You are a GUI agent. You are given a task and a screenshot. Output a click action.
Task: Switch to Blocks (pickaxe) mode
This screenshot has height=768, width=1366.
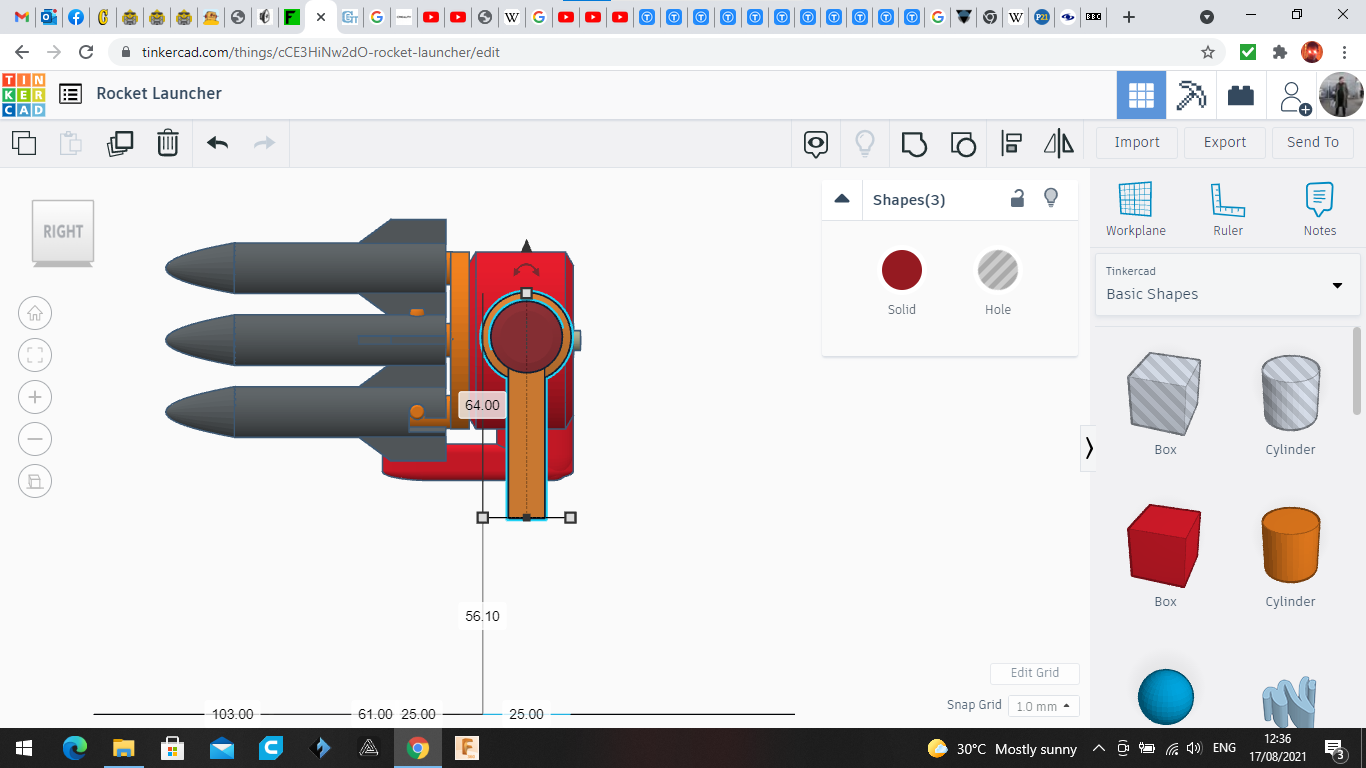pyautogui.click(x=1191, y=95)
